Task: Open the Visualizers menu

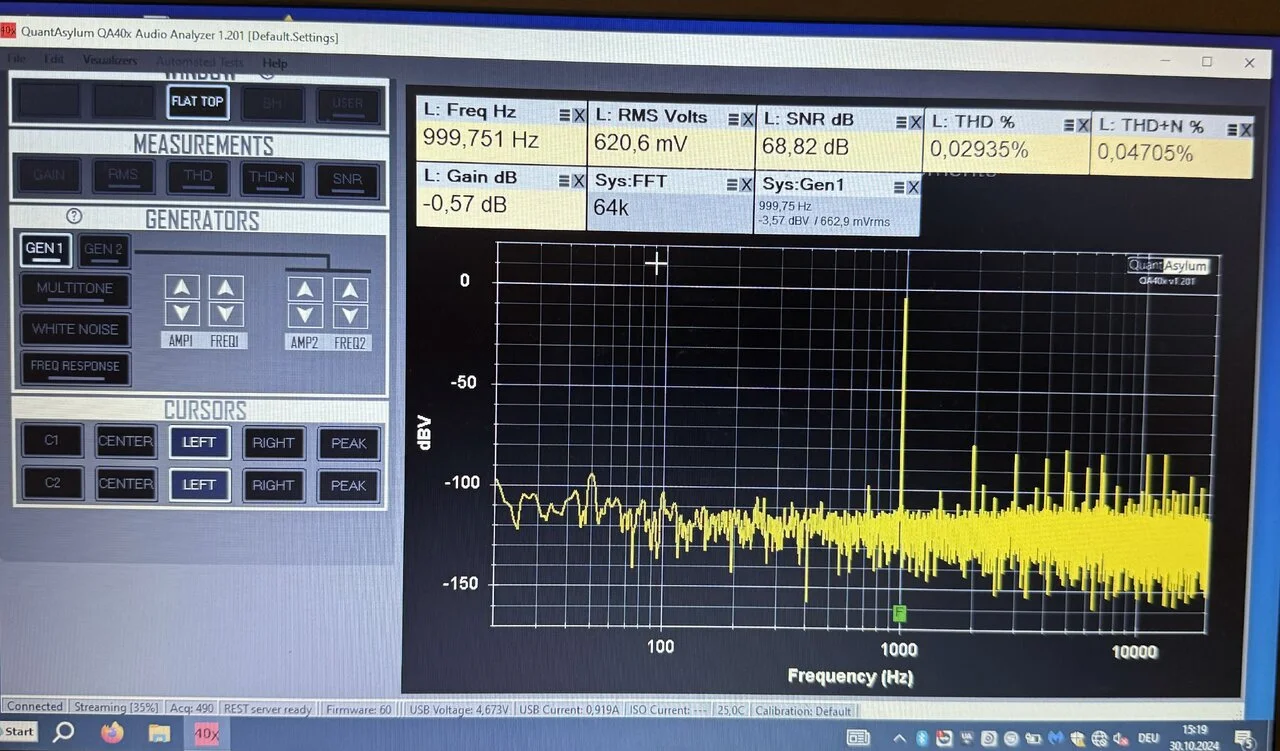Action: 109,61
